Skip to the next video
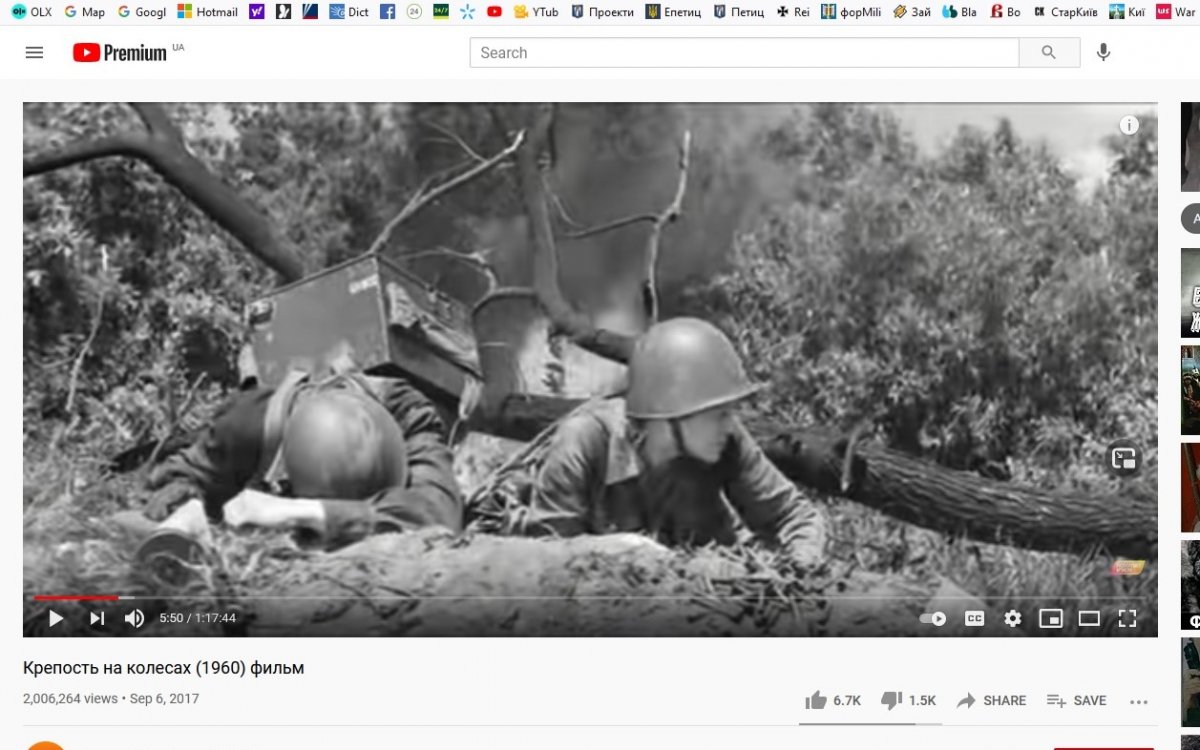This screenshot has width=1200, height=750. tap(97, 618)
